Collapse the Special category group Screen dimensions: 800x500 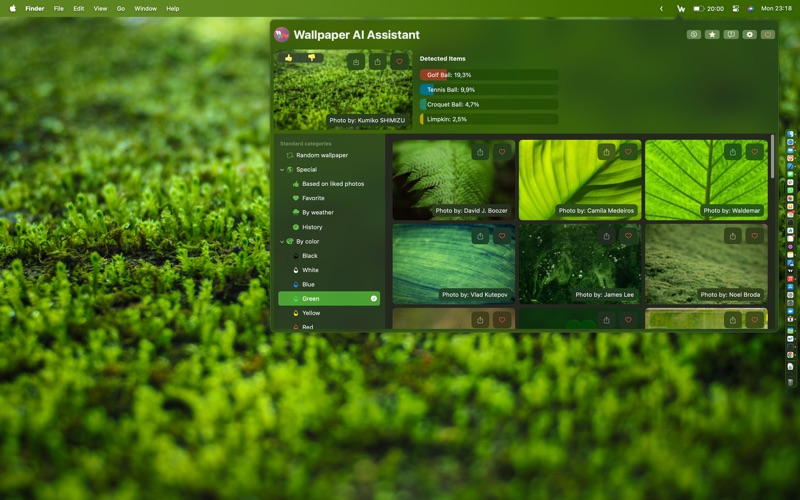pyautogui.click(x=282, y=170)
